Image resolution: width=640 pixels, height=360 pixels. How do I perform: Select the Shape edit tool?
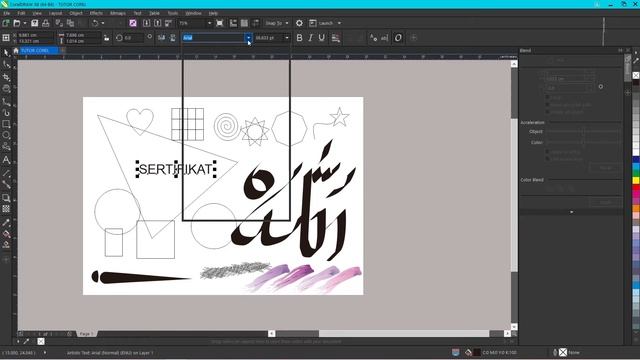6,65
